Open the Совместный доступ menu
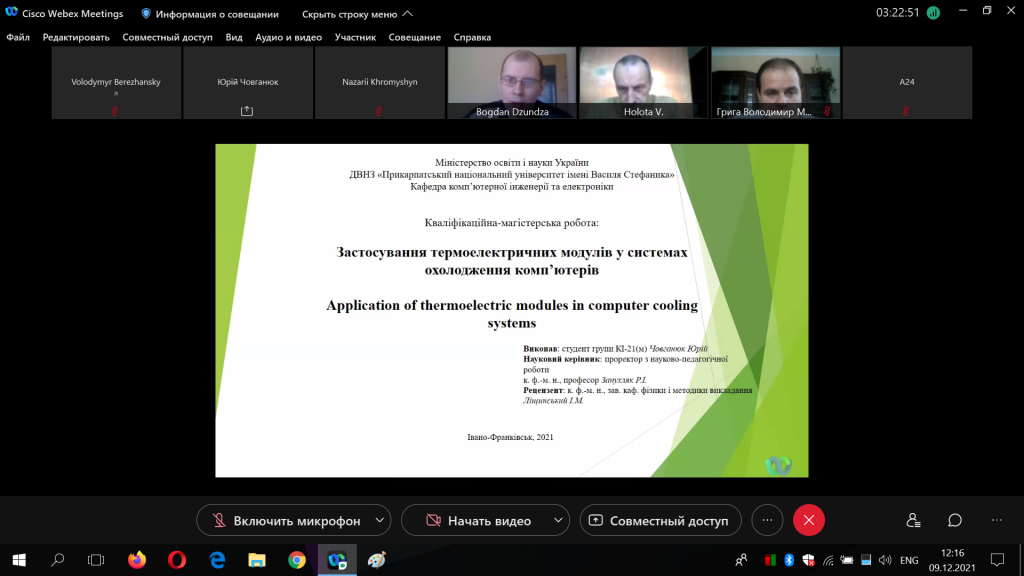This screenshot has height=576, width=1024. [x=167, y=37]
